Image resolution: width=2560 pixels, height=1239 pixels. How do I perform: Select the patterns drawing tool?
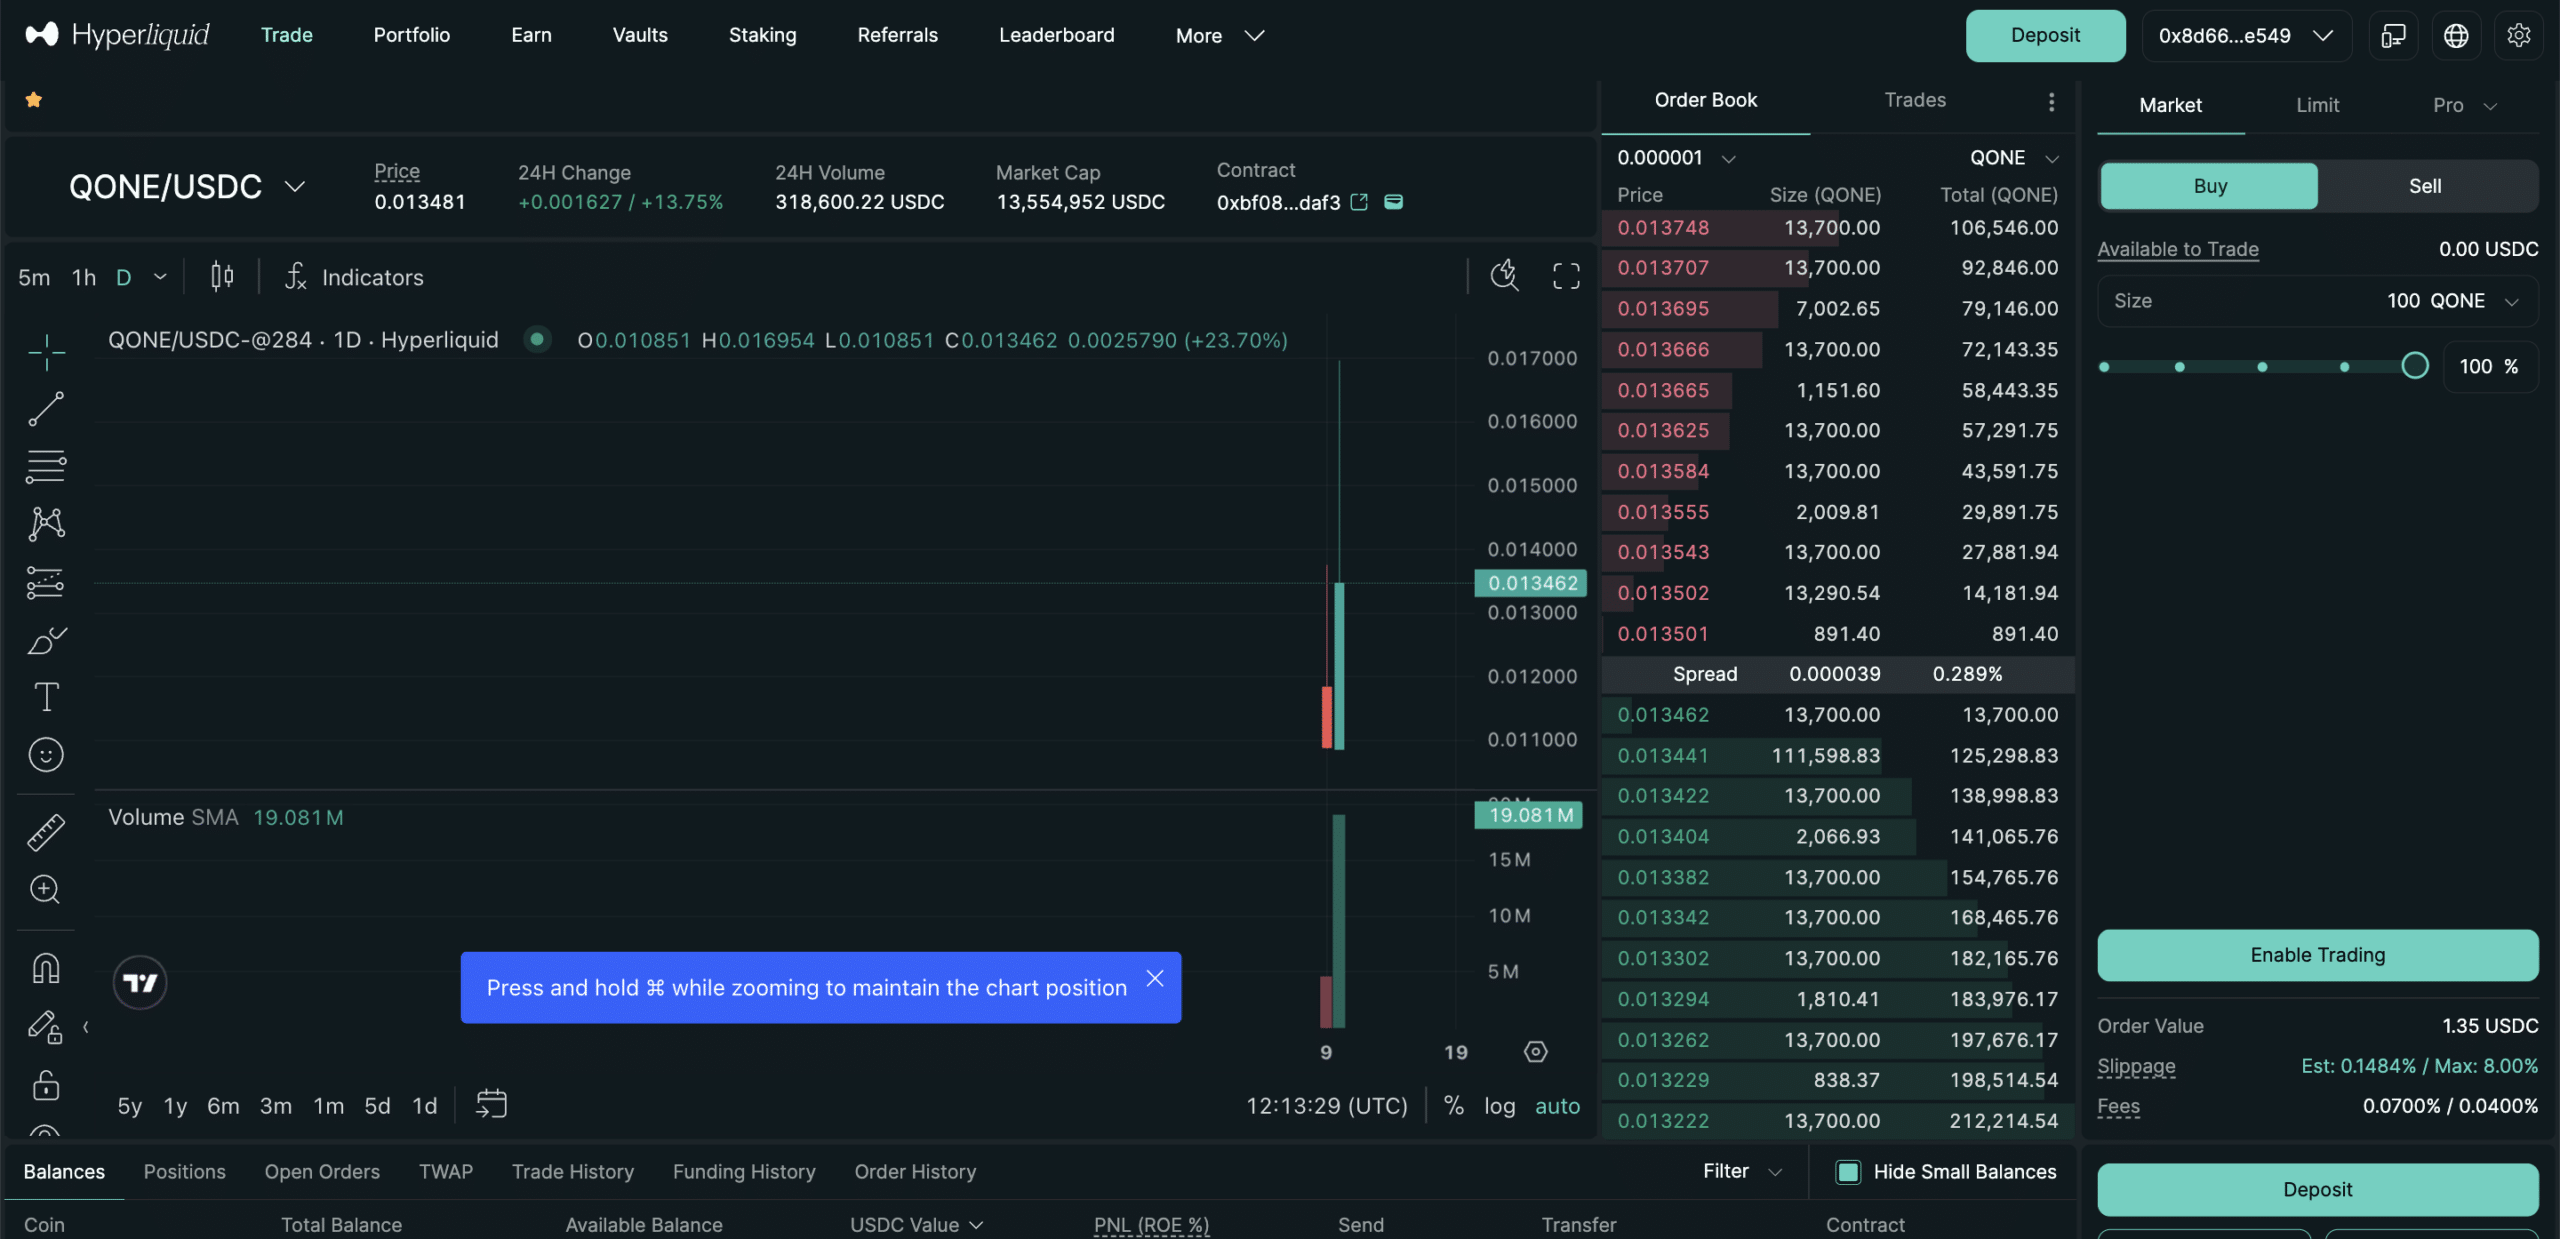coord(46,523)
